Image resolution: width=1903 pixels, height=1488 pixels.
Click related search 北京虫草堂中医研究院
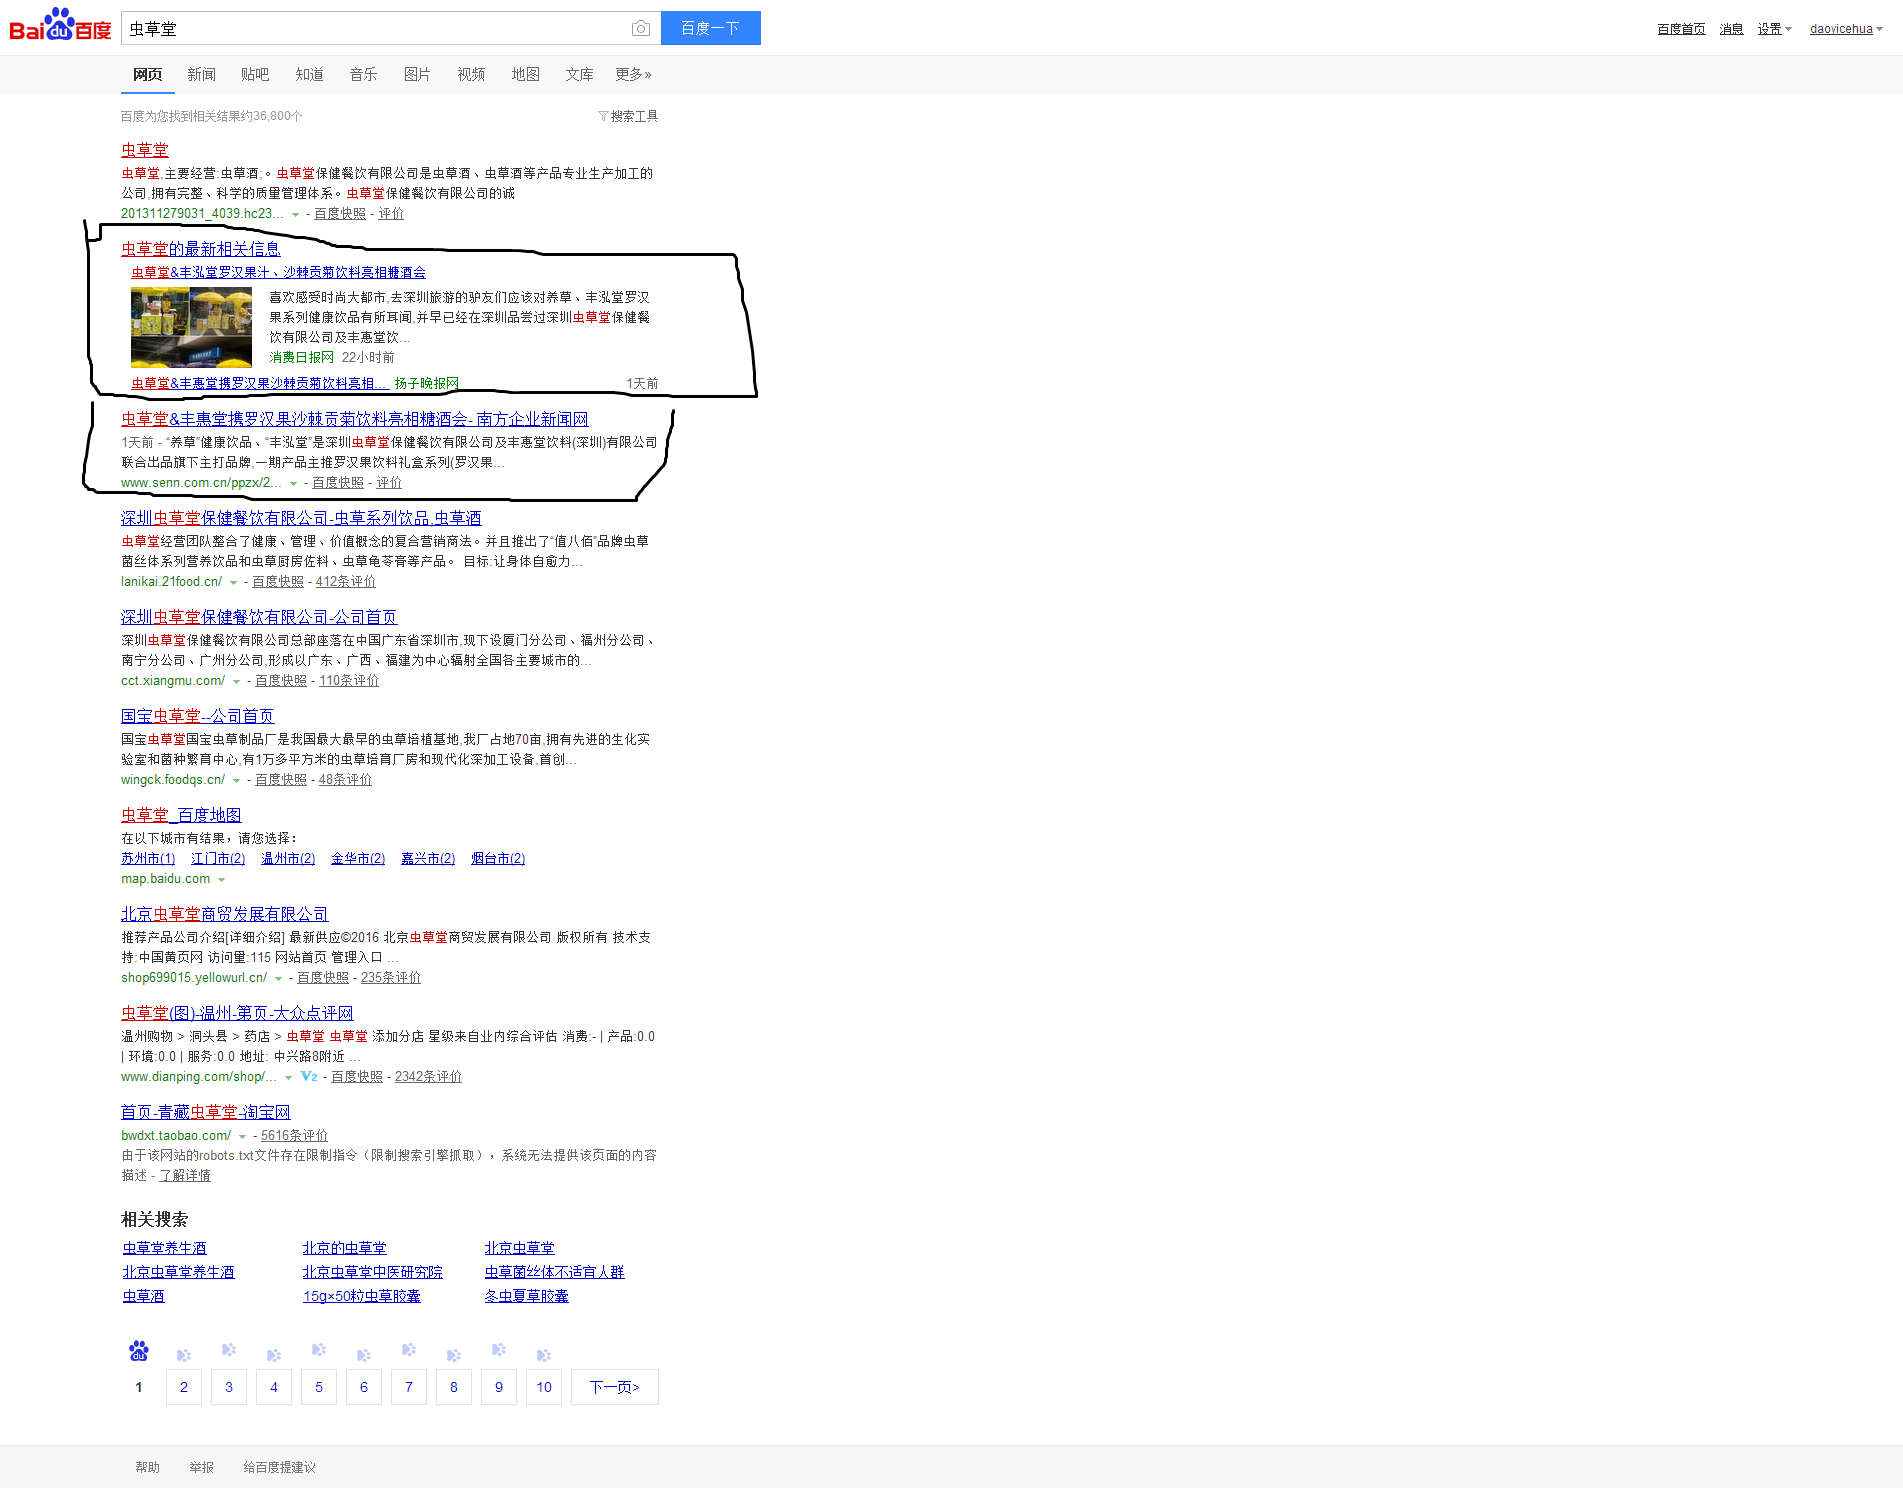[373, 1272]
